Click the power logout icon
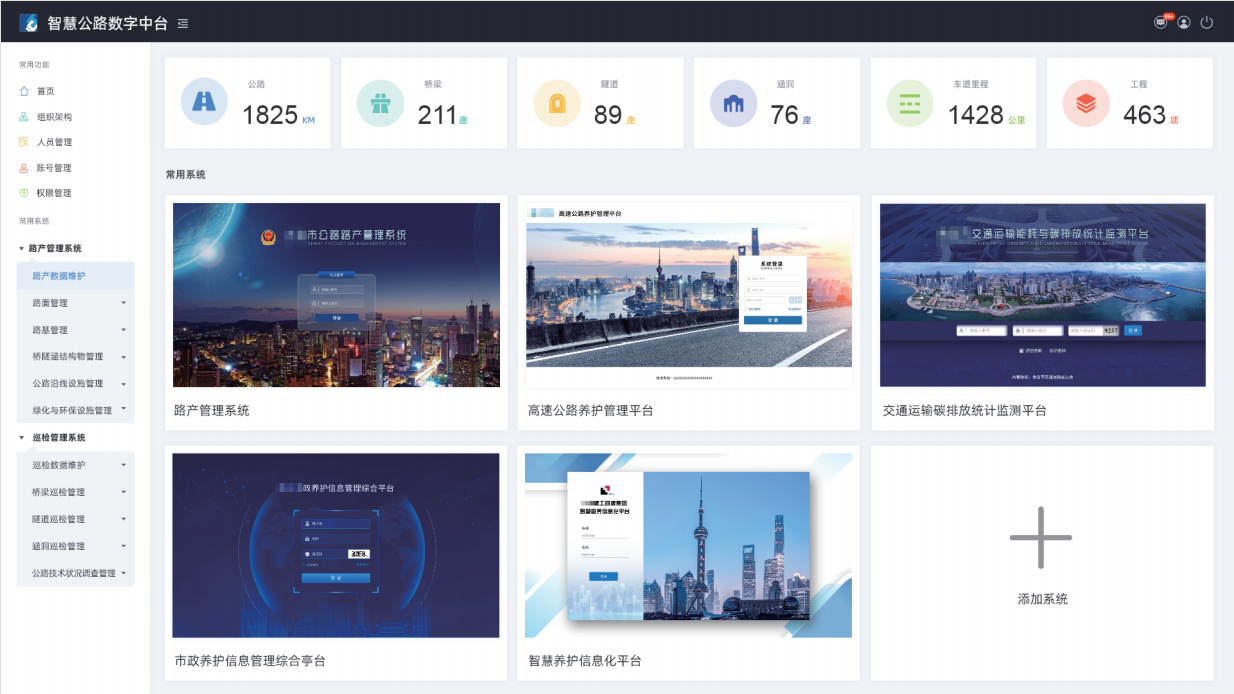Screen dimensions: 1234x694 click(1207, 22)
